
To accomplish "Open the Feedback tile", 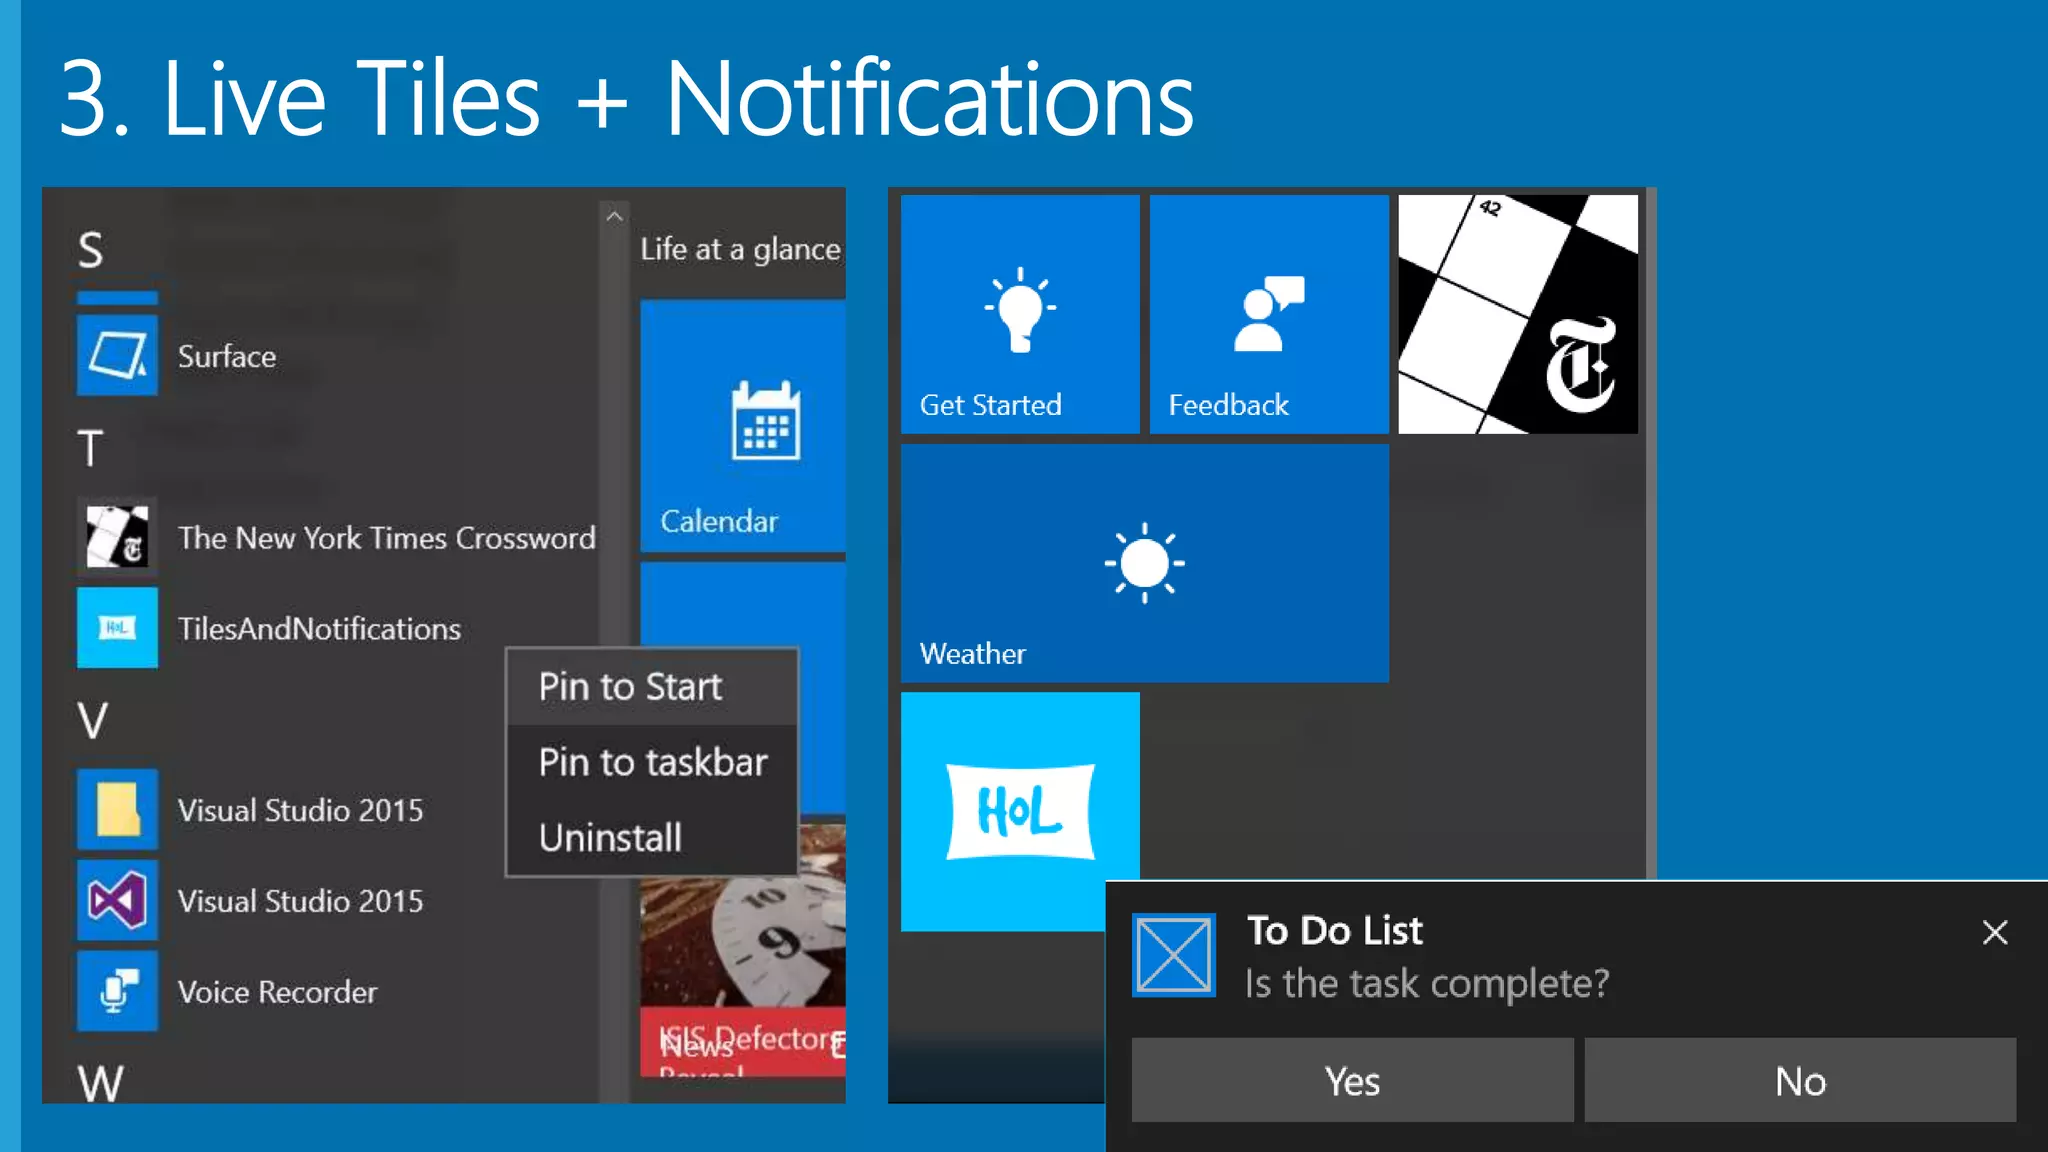I will (1269, 314).
